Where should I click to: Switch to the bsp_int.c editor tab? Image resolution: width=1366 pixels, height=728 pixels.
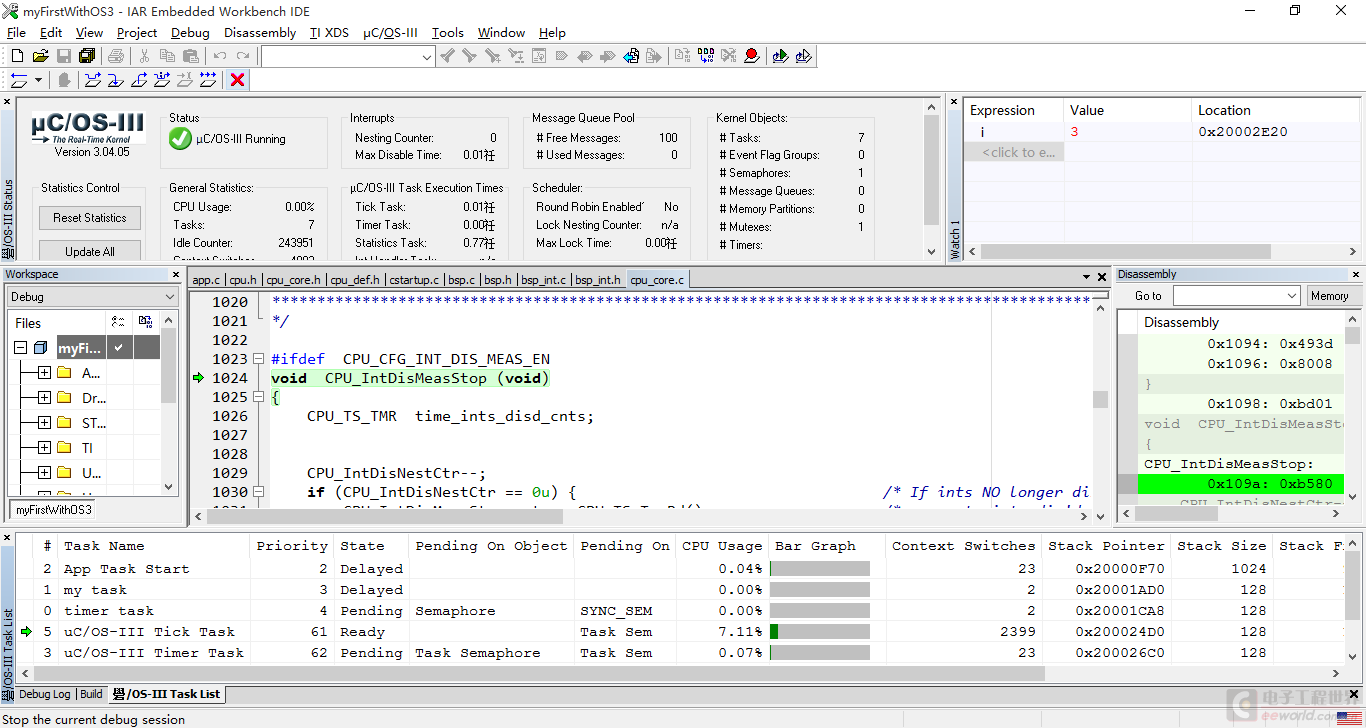(544, 280)
